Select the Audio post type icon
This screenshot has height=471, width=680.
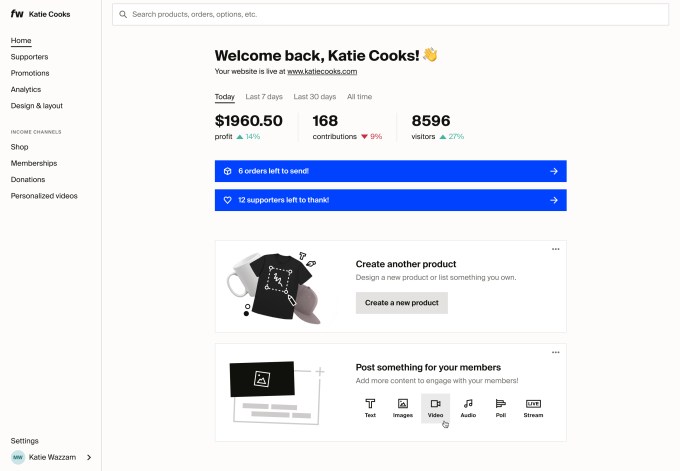pos(468,404)
